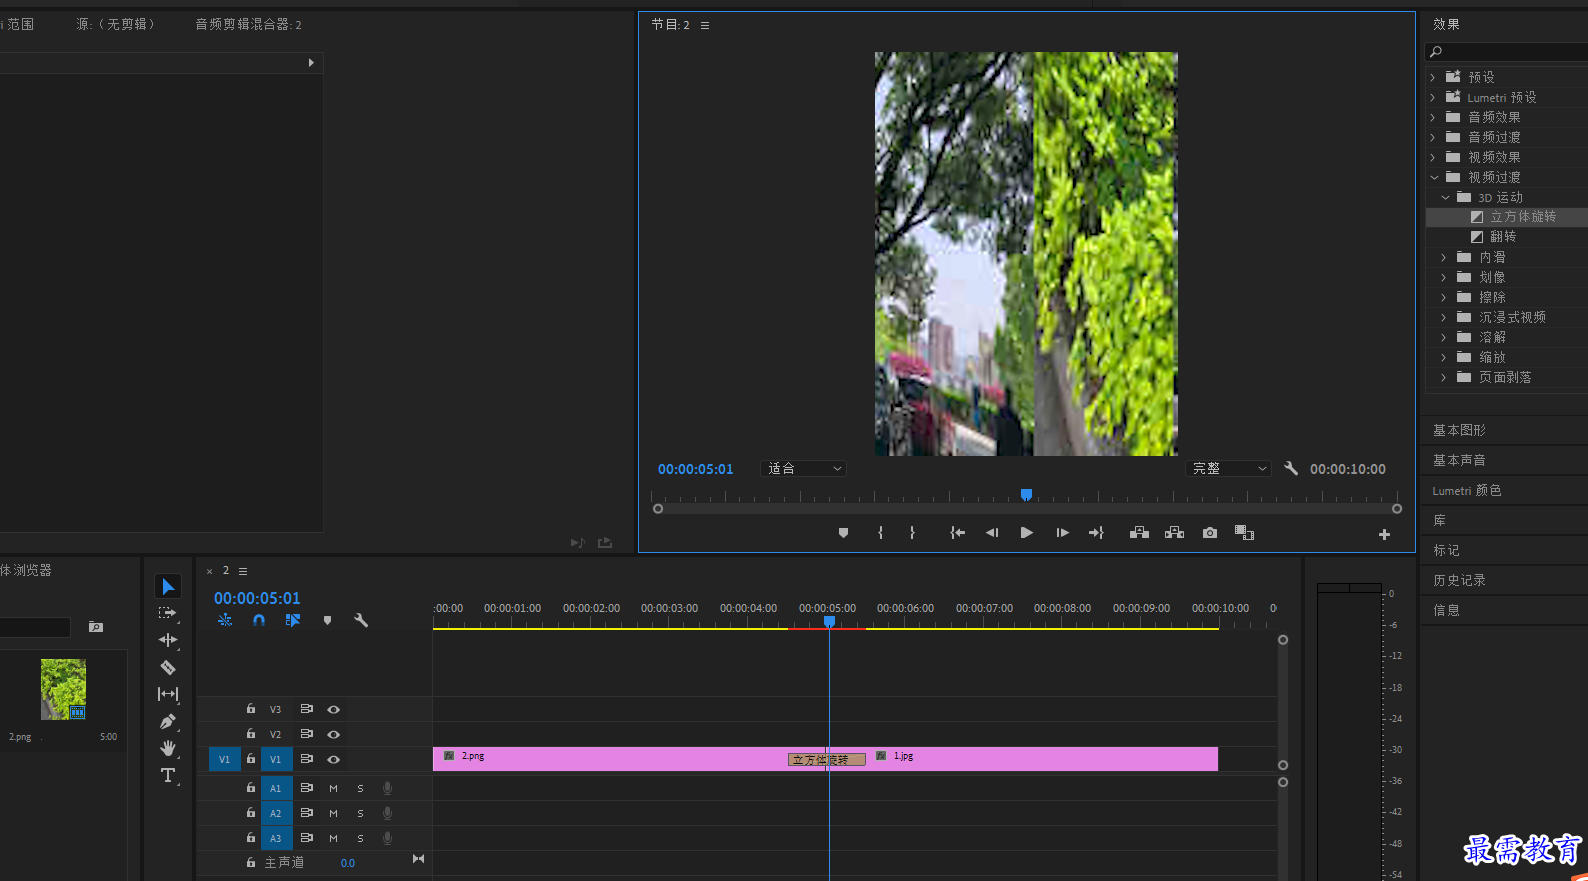Expand the 视频效果 folder
1588x881 pixels.
1433,157
